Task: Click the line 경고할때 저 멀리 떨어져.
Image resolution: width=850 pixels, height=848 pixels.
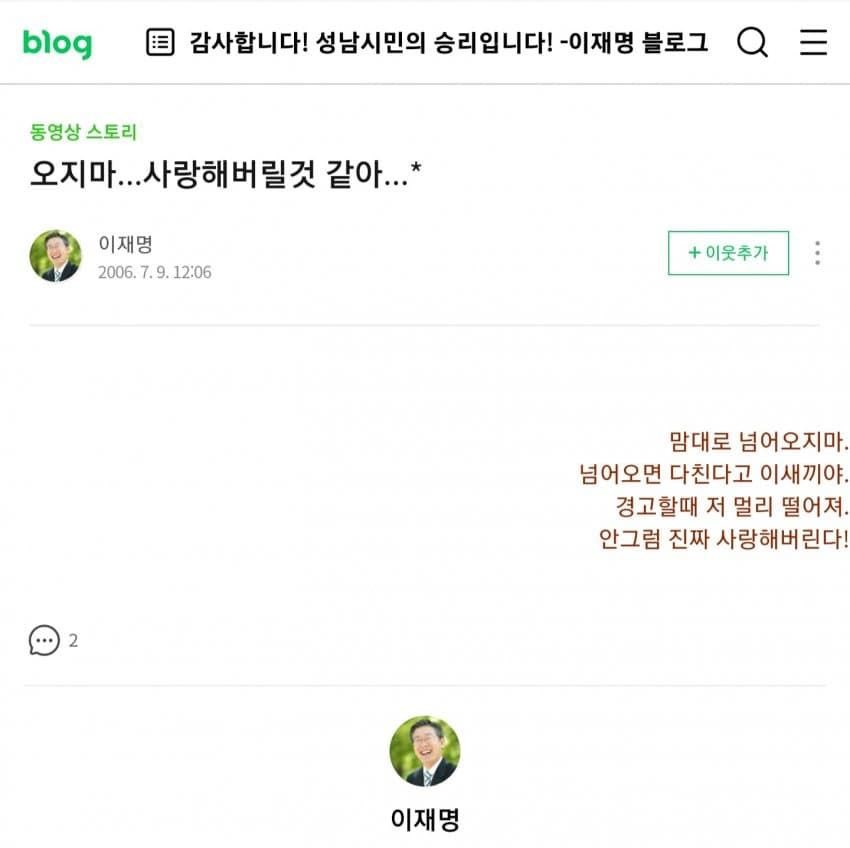Action: pos(732,506)
